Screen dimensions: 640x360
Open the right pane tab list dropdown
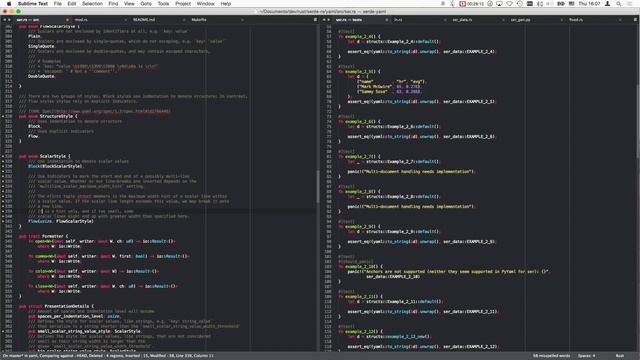(635, 20)
